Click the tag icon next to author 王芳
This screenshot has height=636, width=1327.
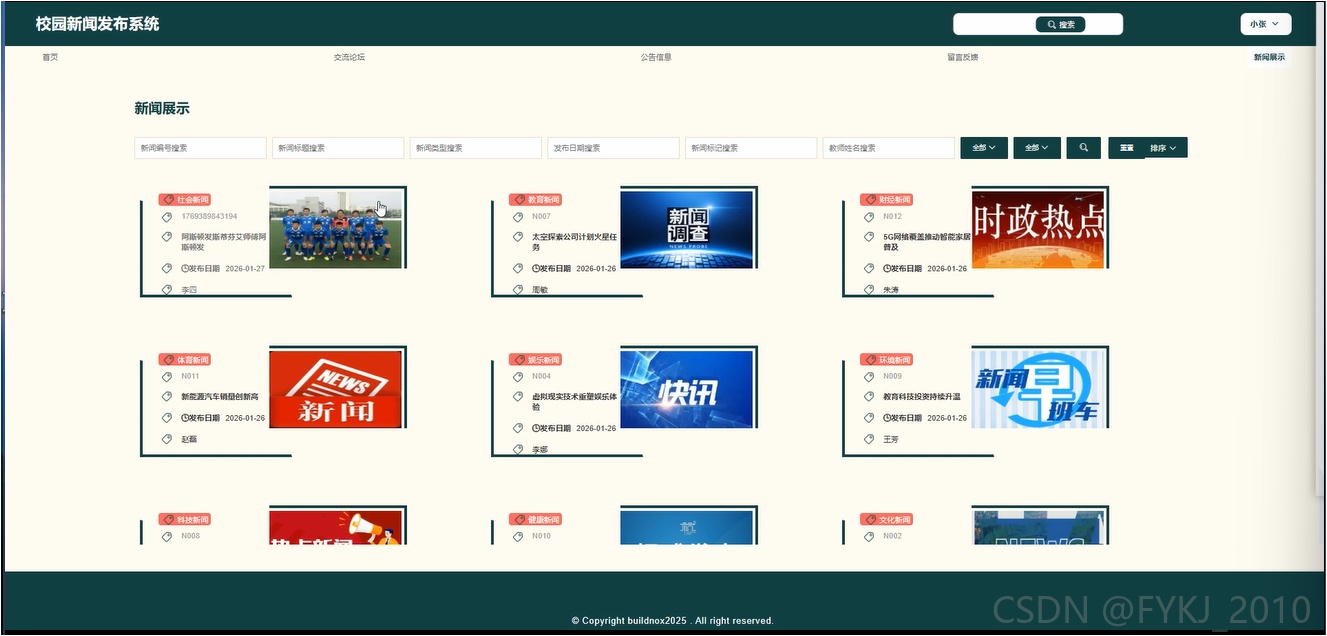[x=869, y=439]
